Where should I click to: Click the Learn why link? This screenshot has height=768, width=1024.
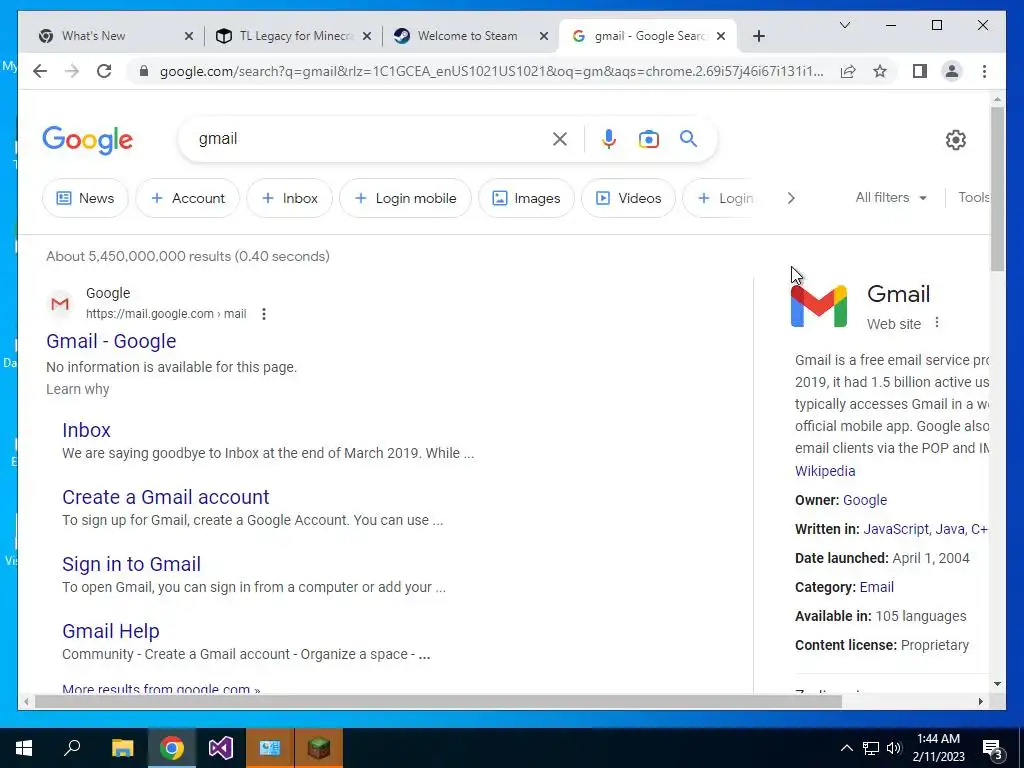pyautogui.click(x=78, y=389)
